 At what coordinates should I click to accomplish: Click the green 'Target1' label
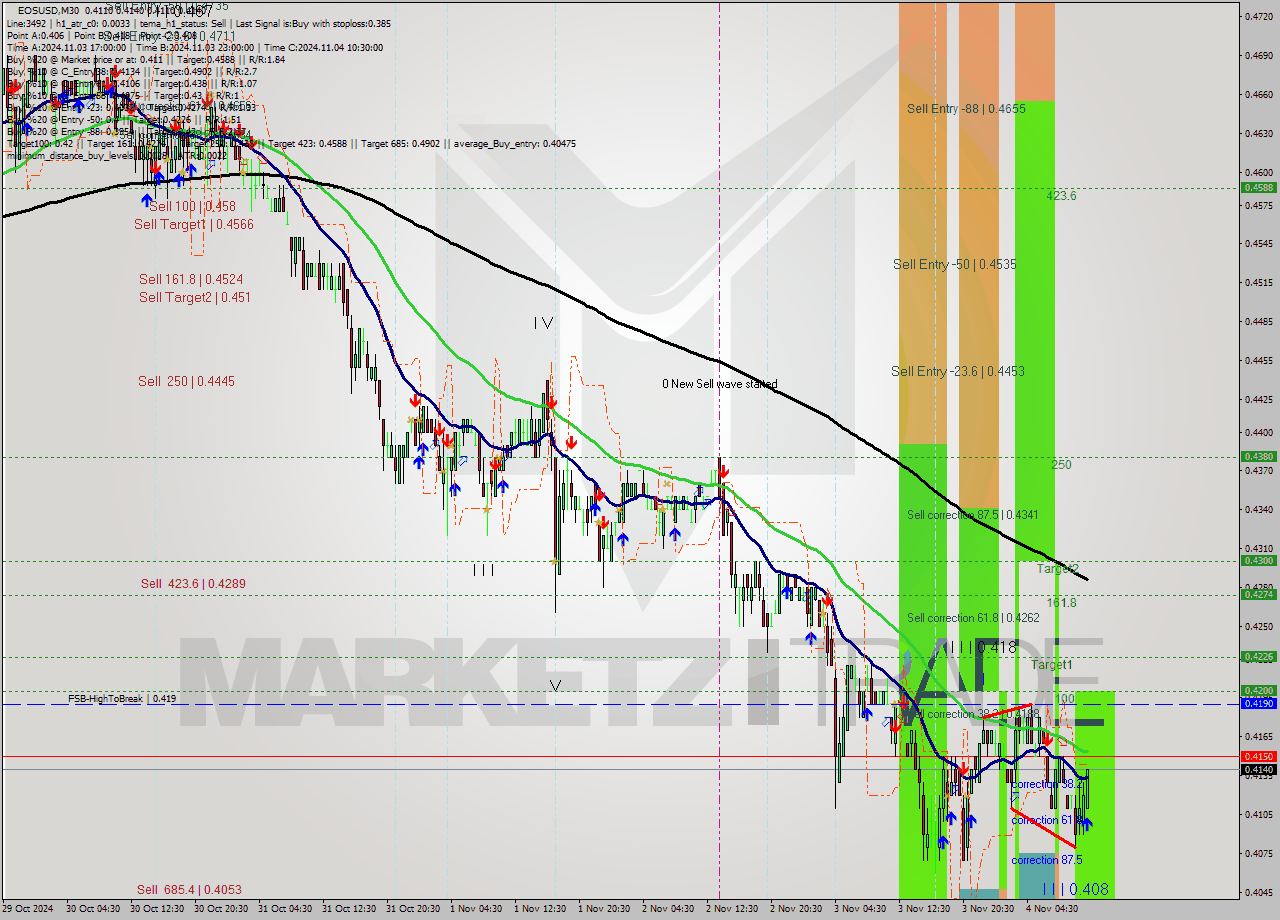click(x=1052, y=665)
